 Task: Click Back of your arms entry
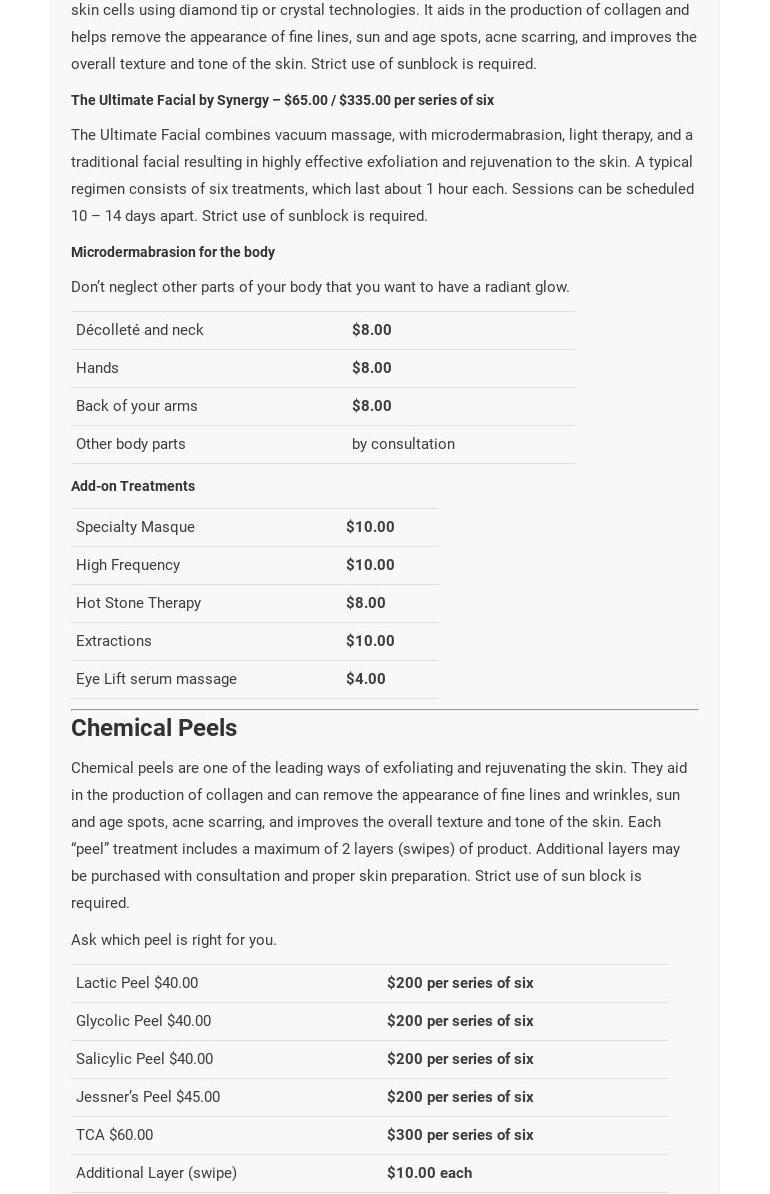click(137, 406)
